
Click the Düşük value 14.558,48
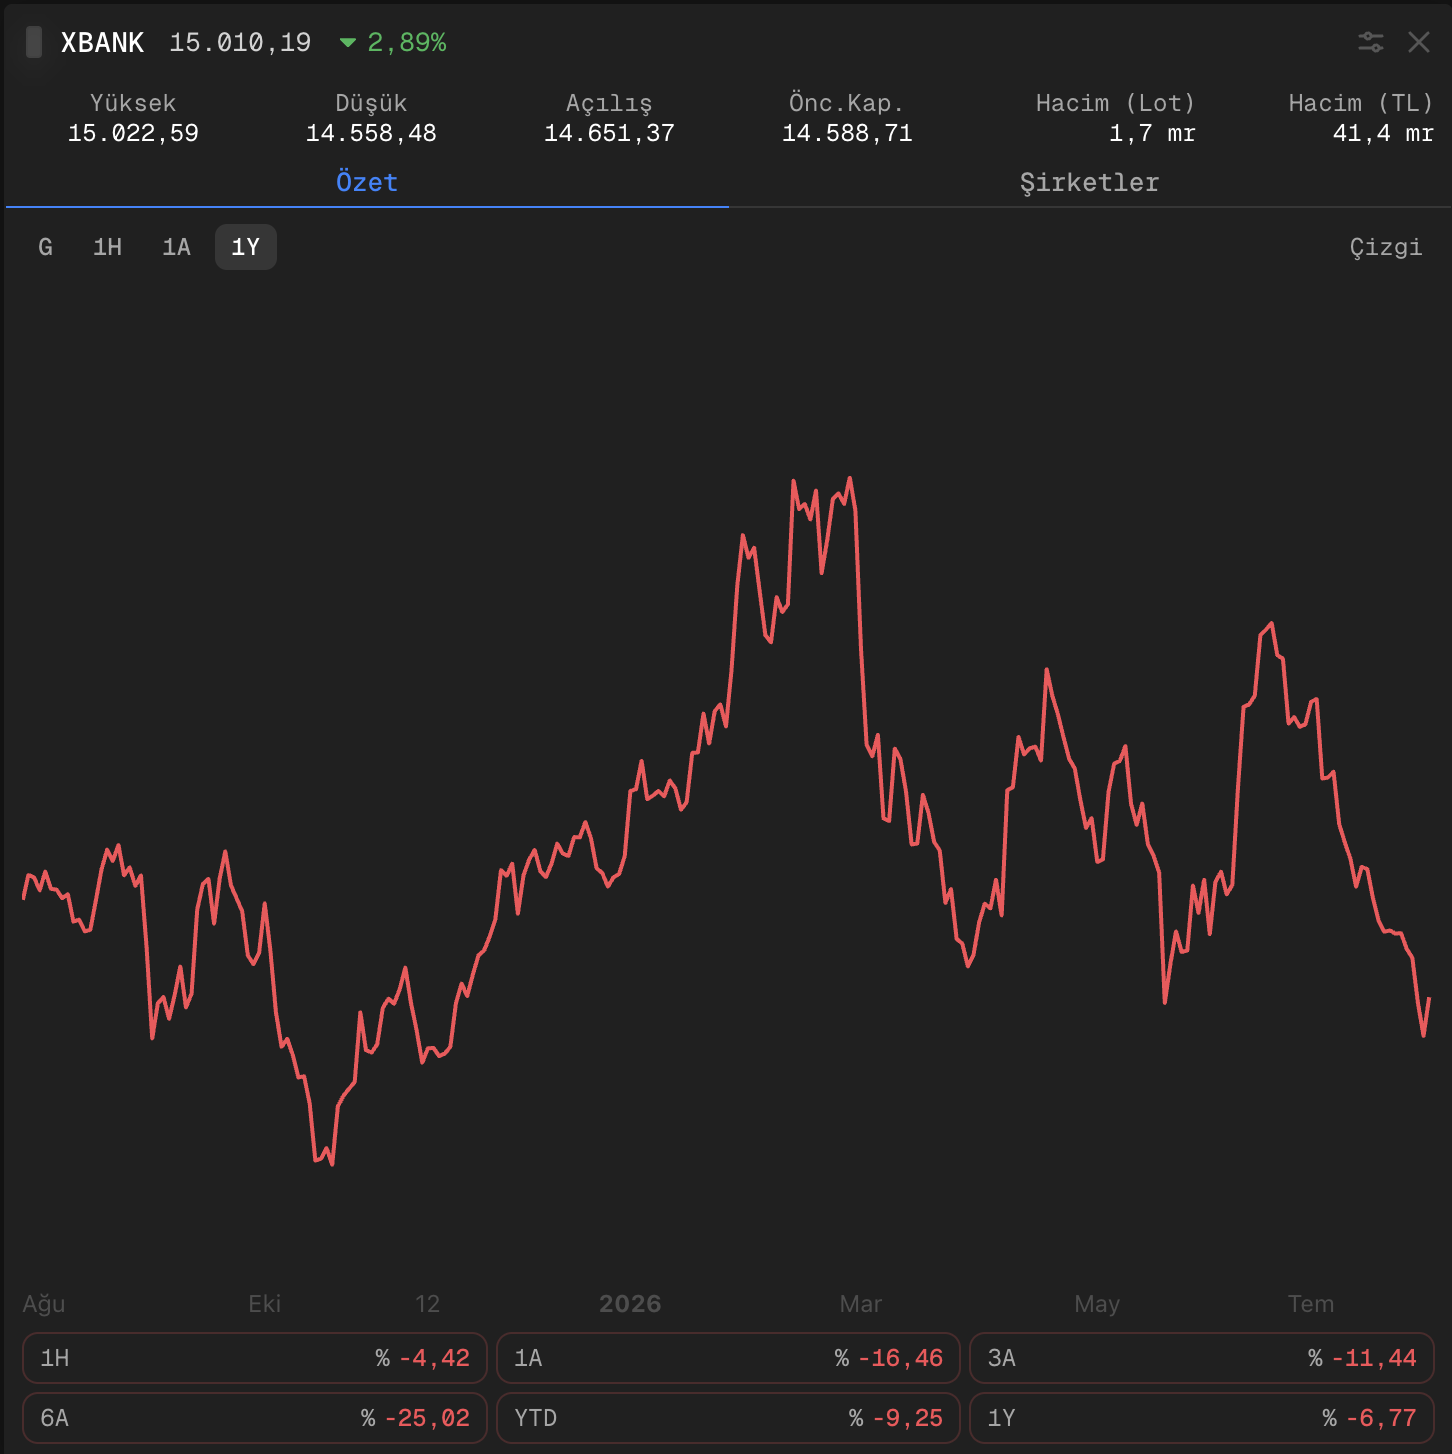pos(371,133)
